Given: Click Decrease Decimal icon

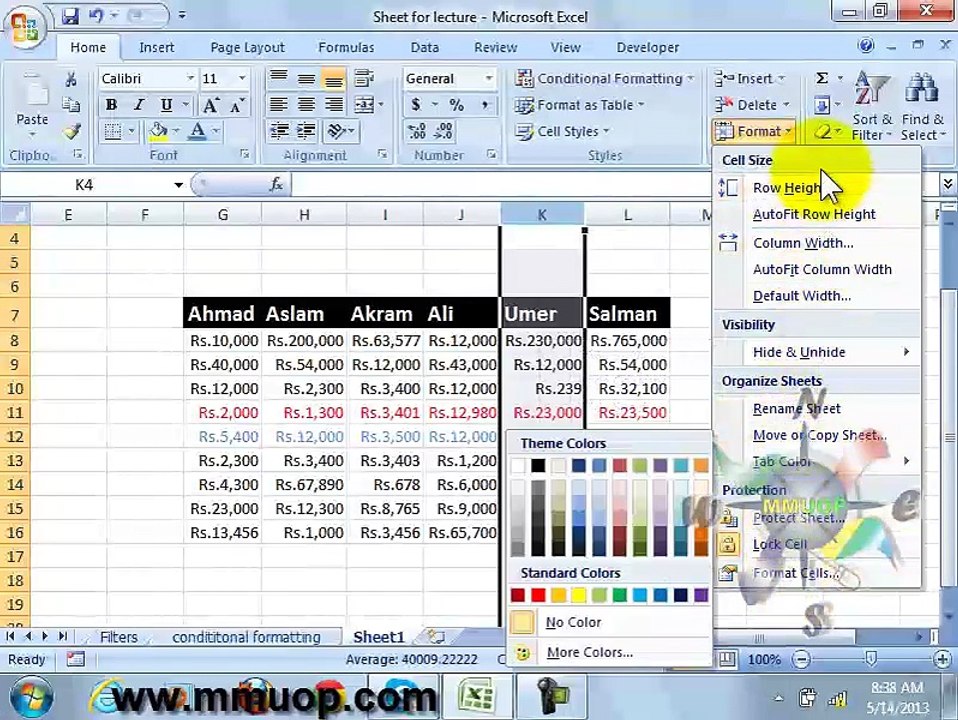Looking at the screenshot, I should (x=444, y=131).
